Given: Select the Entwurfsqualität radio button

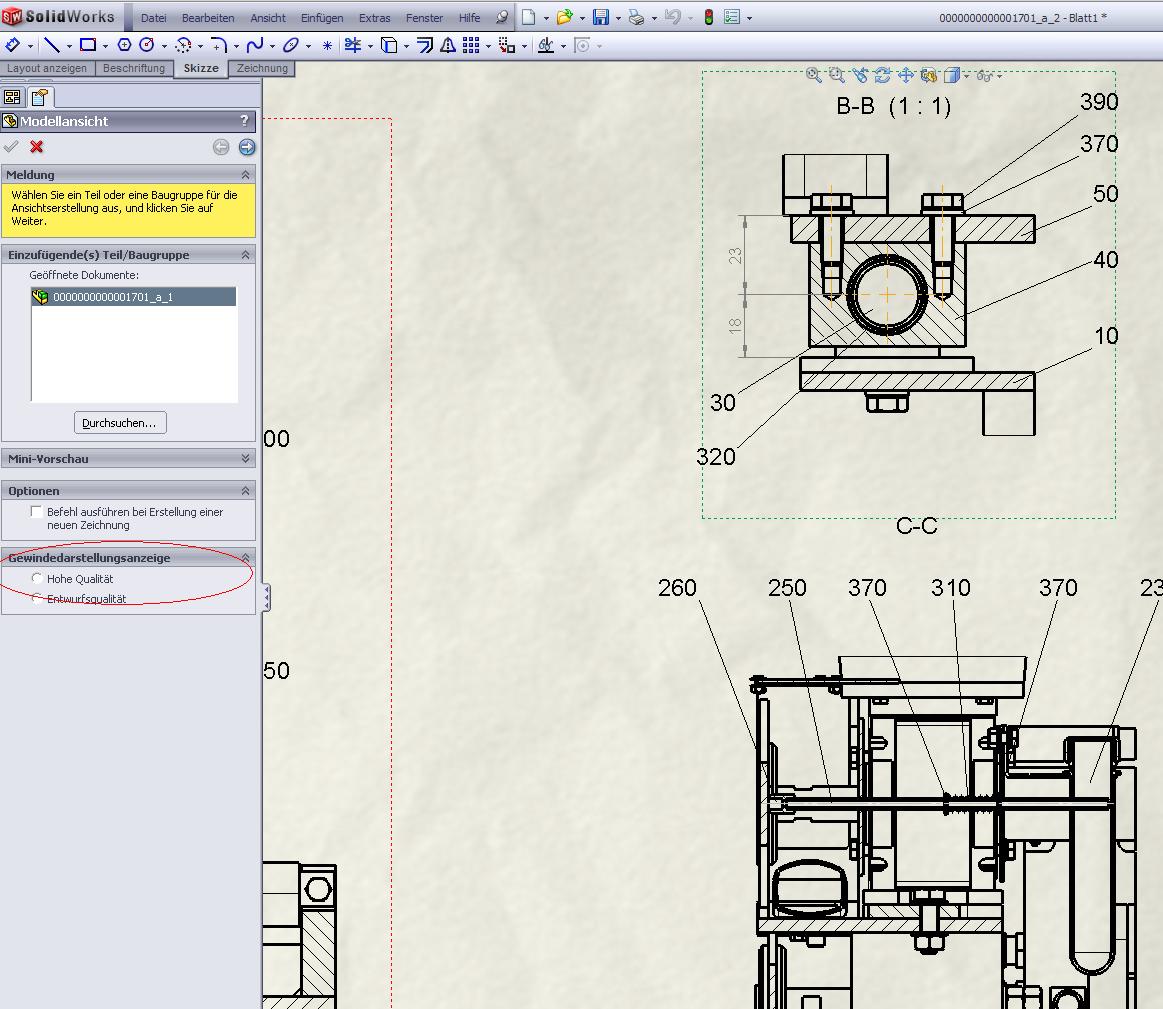Looking at the screenshot, I should coord(38,599).
